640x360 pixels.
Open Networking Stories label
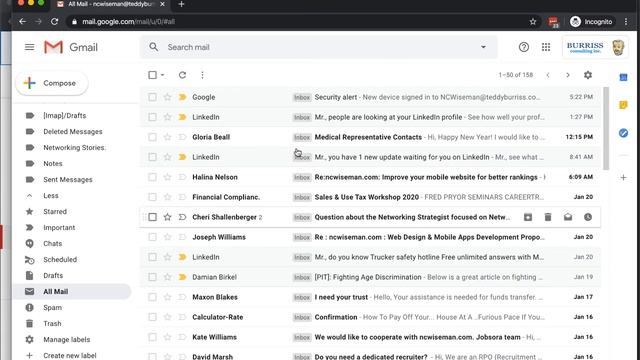coord(74,147)
